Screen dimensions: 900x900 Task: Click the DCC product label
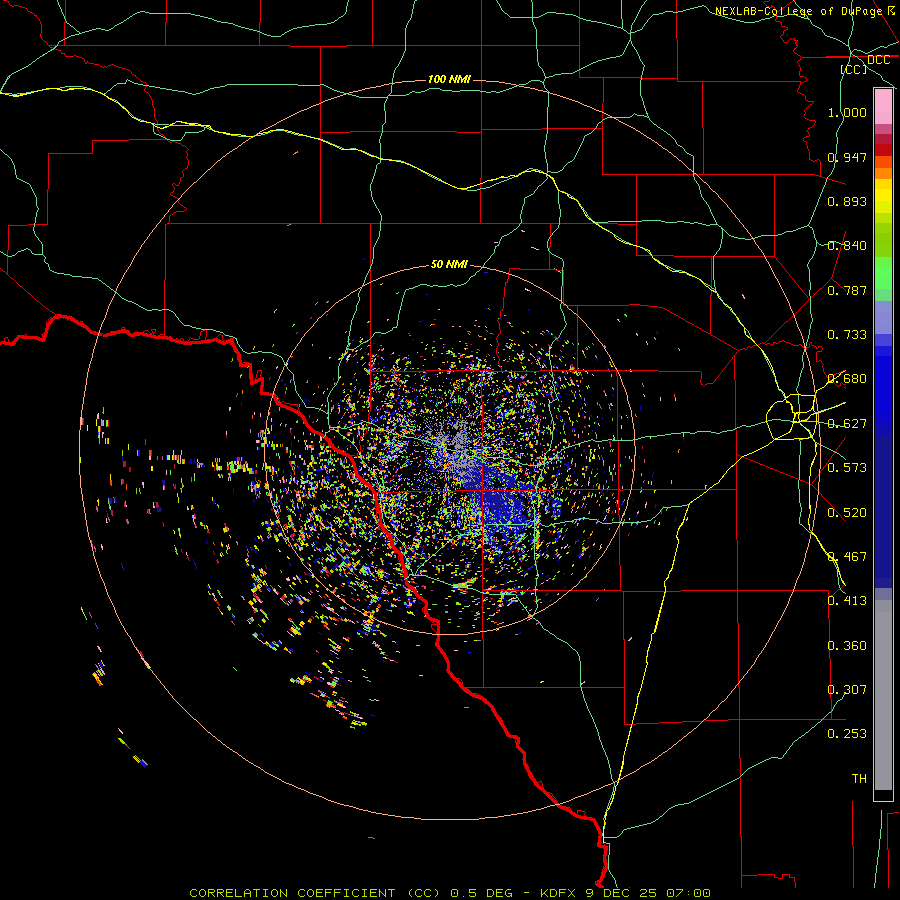[878, 60]
